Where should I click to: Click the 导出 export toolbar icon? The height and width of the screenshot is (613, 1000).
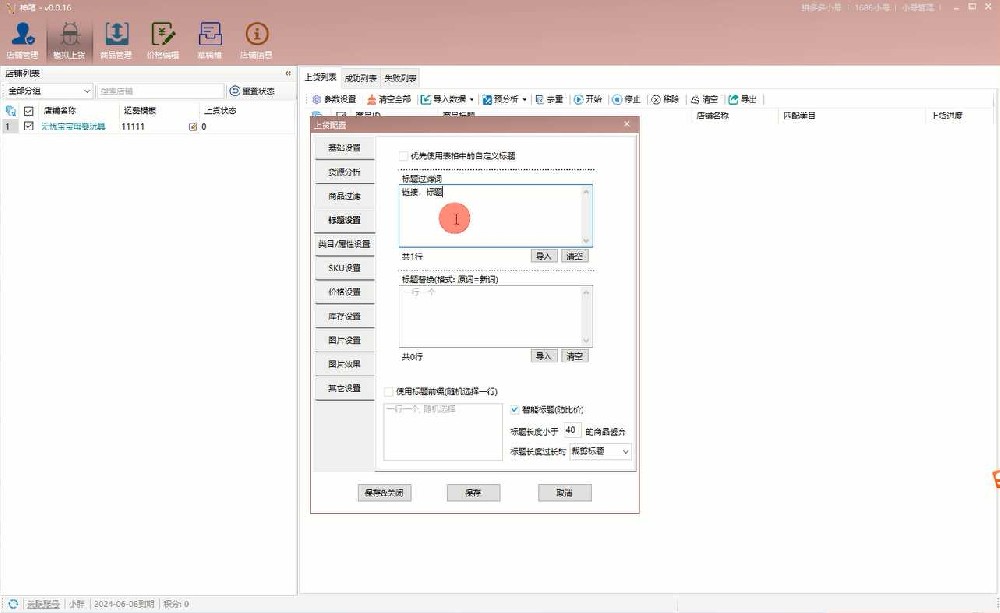(x=733, y=100)
